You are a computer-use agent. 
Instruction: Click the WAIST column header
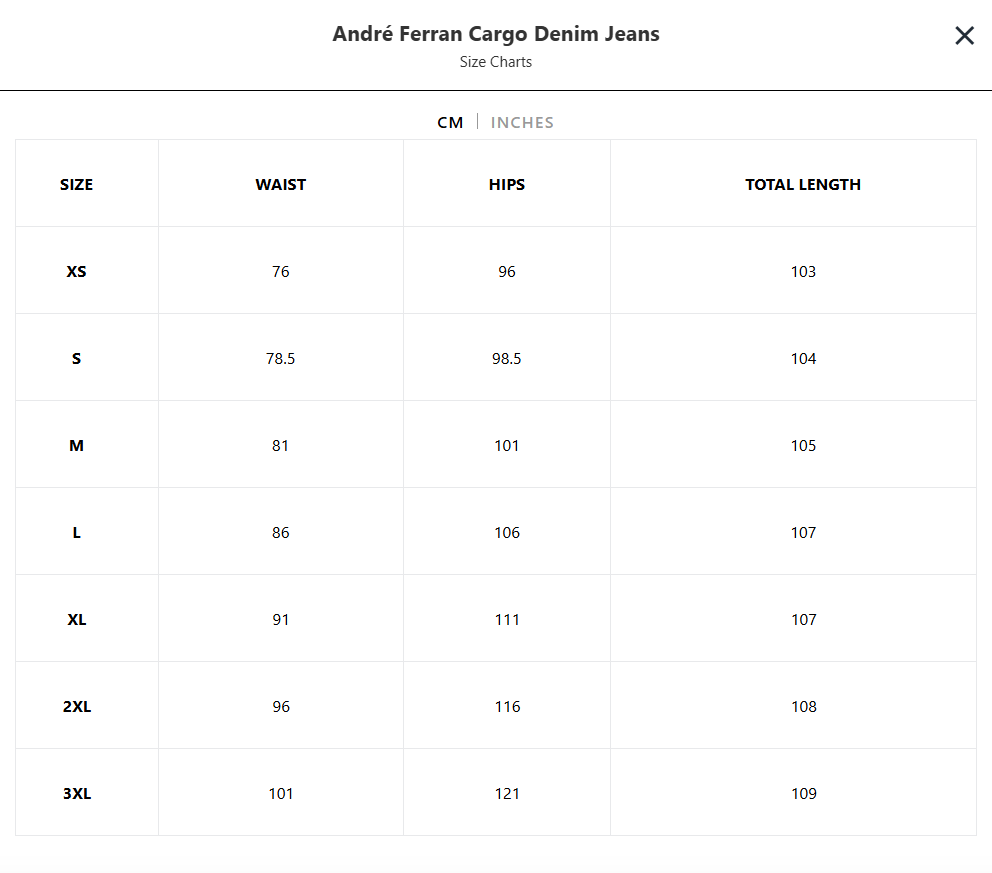coord(280,185)
